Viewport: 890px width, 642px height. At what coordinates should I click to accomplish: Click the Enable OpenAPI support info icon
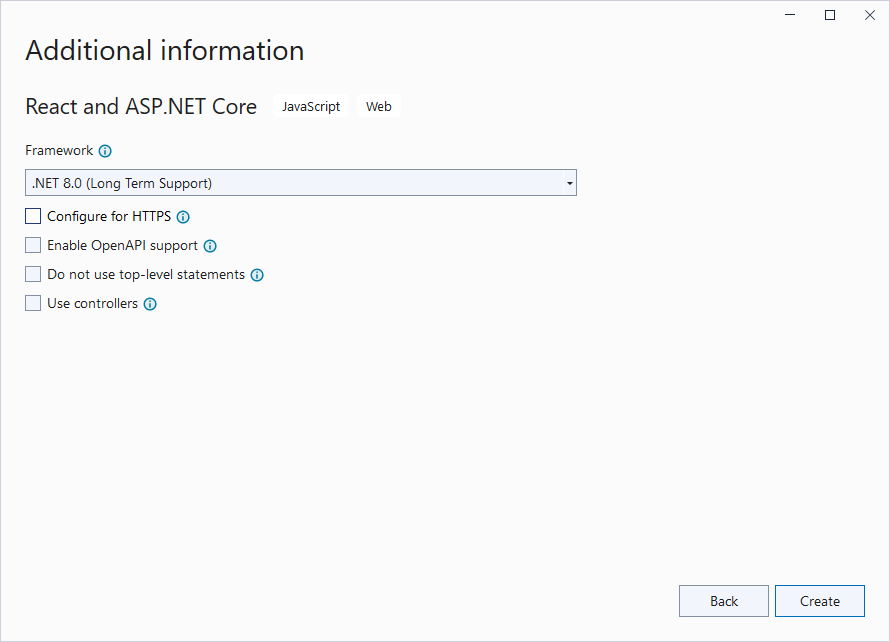pos(210,246)
